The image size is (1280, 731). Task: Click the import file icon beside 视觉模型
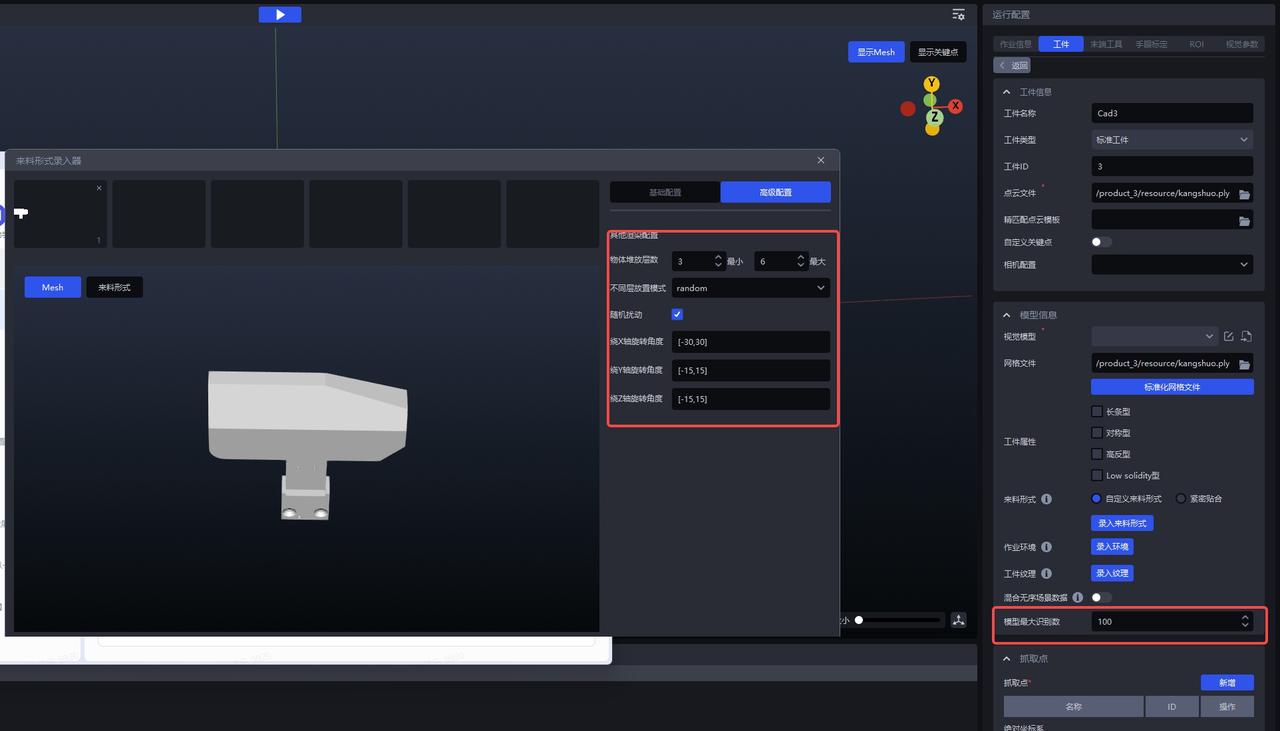click(1246, 337)
